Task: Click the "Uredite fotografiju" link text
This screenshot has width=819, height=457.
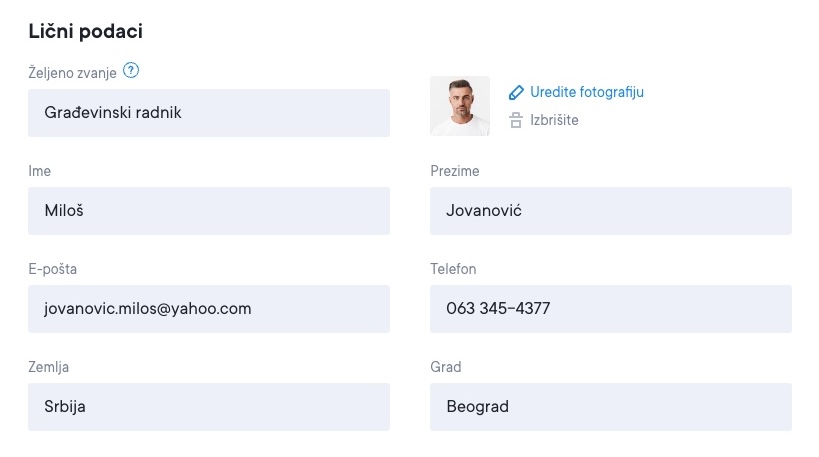Action: click(587, 92)
